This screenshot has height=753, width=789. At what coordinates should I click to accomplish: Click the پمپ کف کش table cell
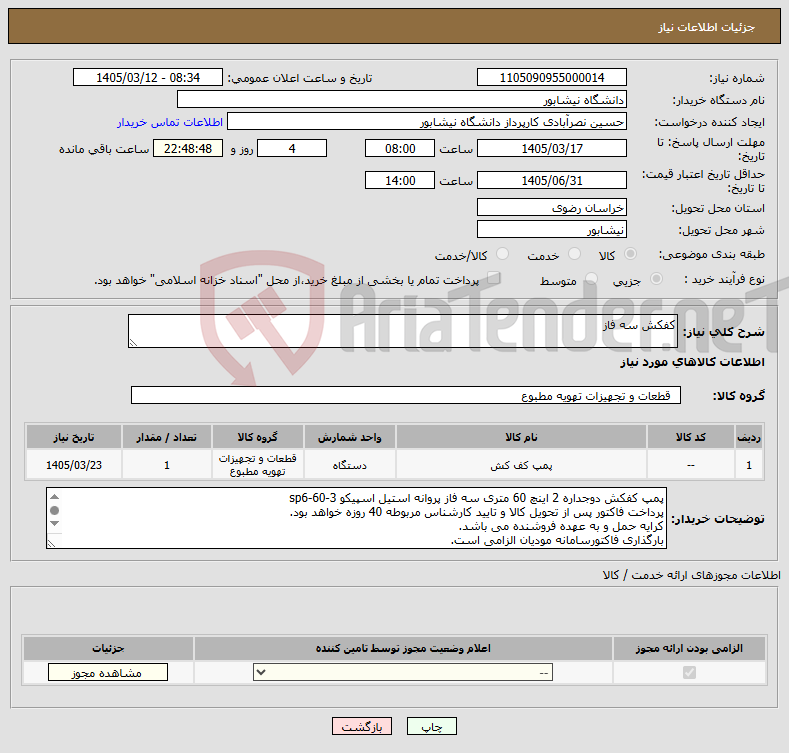click(521, 465)
